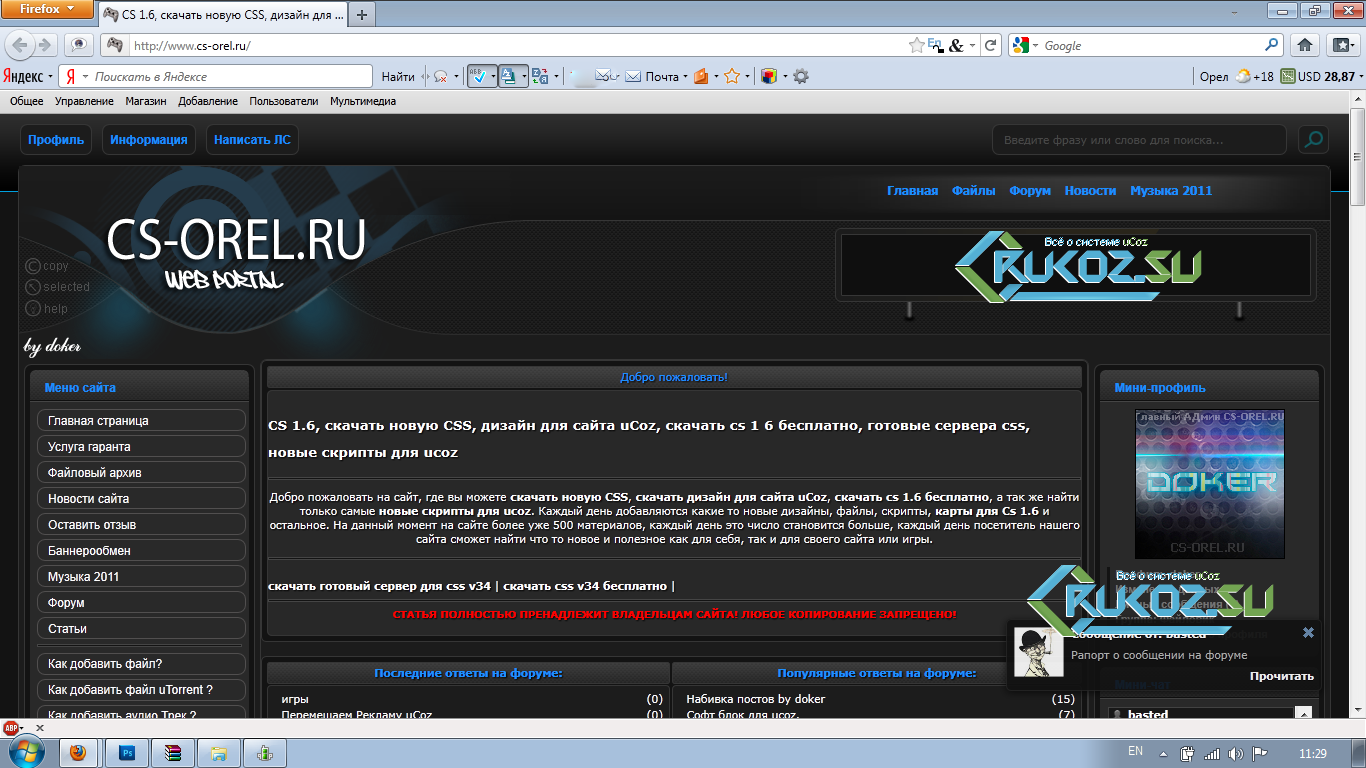The image size is (1366, 768).
Task: Go to the Firefox Home page icon
Action: (x=1305, y=45)
